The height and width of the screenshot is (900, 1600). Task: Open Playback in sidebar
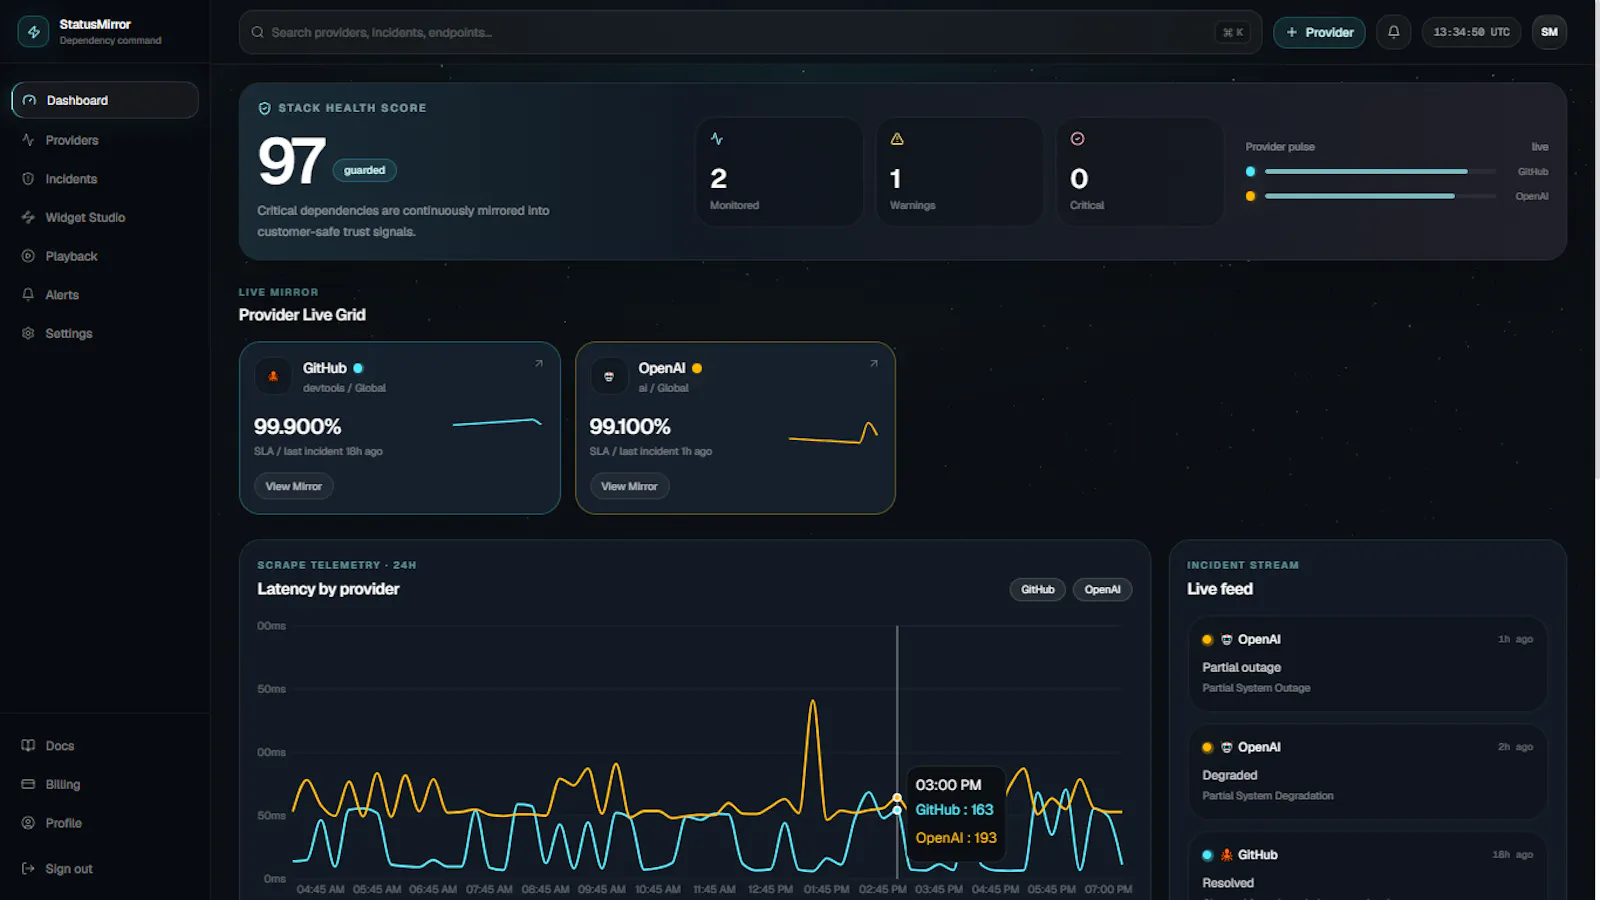click(x=105, y=256)
